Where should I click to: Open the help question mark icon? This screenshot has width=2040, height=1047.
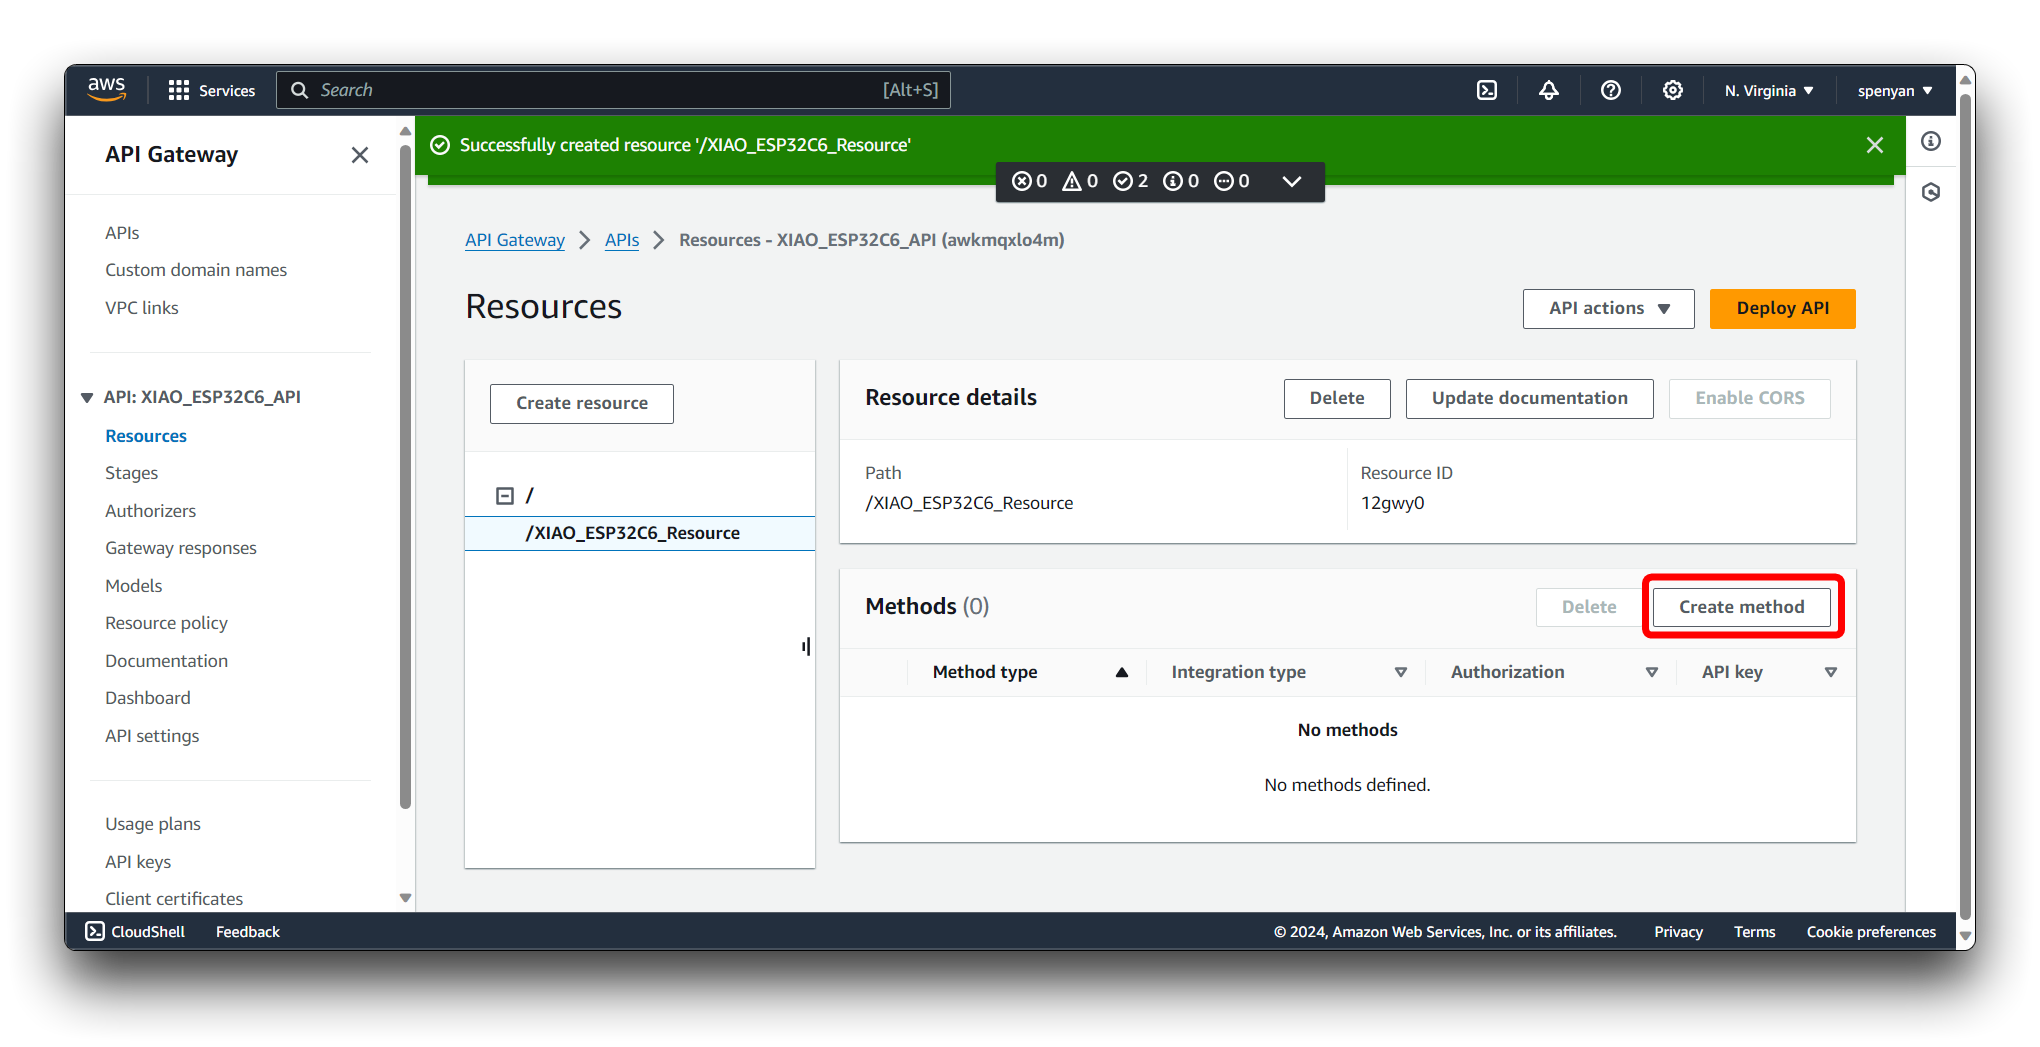[1611, 91]
